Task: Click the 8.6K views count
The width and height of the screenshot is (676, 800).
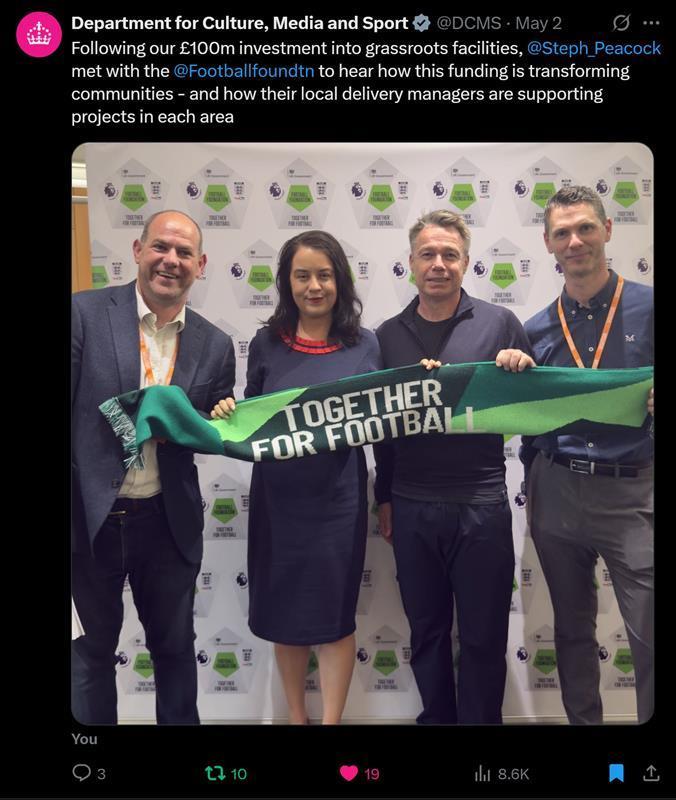Action: tap(513, 774)
